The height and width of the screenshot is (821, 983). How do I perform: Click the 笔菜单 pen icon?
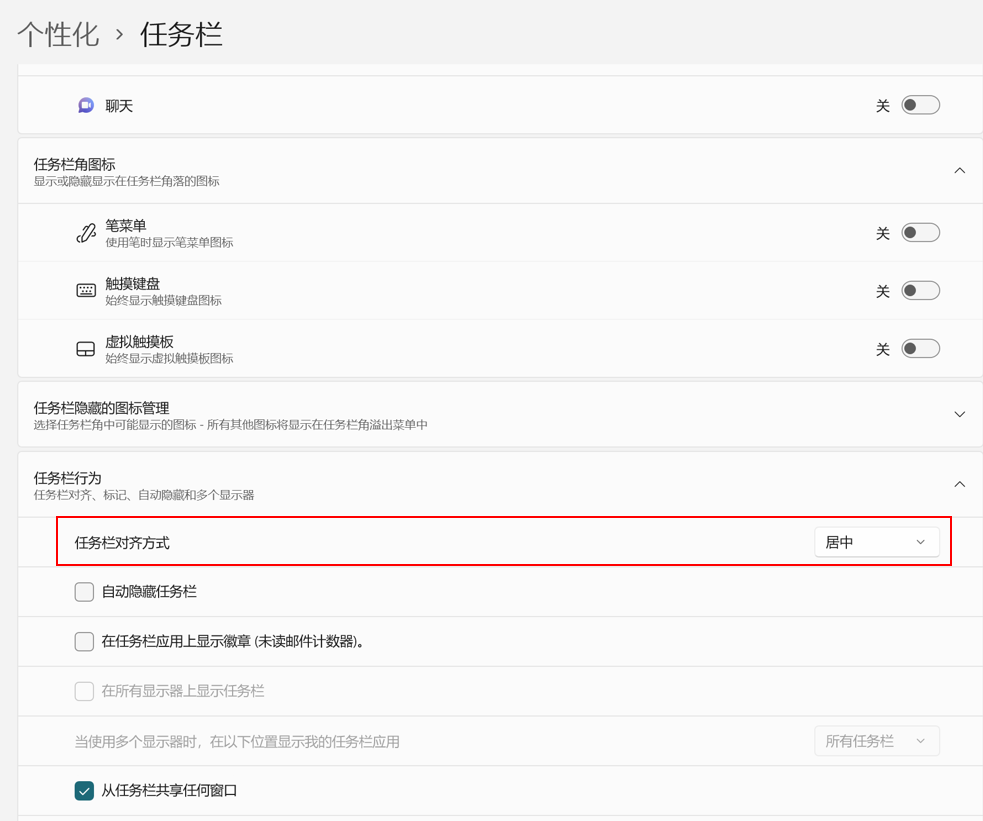click(x=86, y=233)
